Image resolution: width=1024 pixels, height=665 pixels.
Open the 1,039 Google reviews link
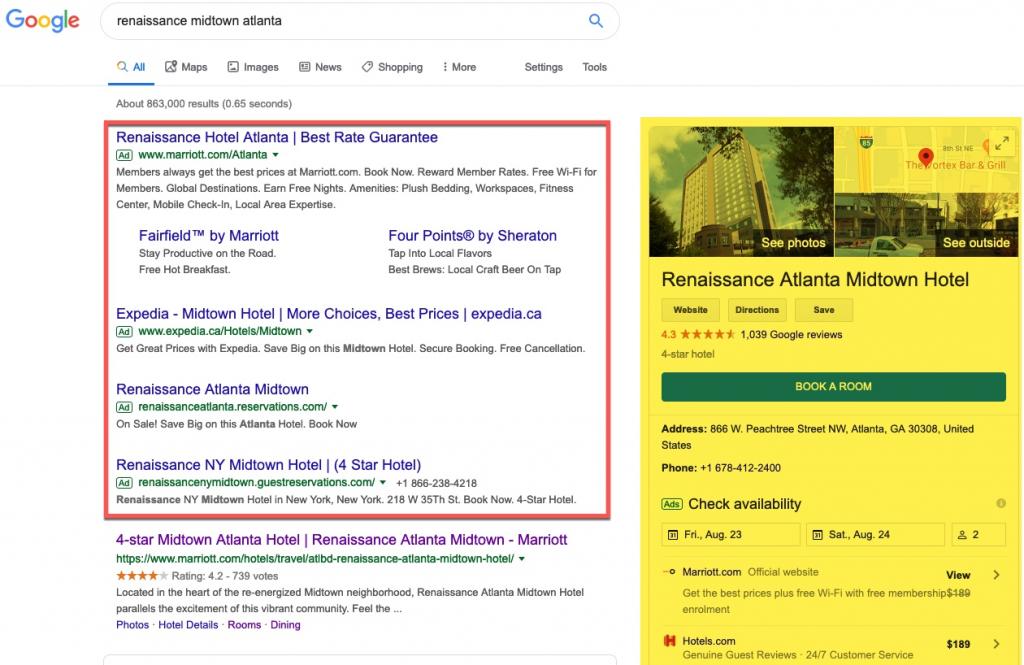click(x=791, y=334)
